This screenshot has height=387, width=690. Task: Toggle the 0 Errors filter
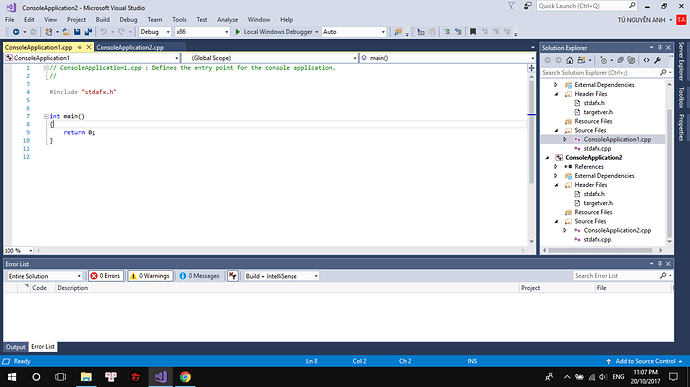(x=106, y=276)
